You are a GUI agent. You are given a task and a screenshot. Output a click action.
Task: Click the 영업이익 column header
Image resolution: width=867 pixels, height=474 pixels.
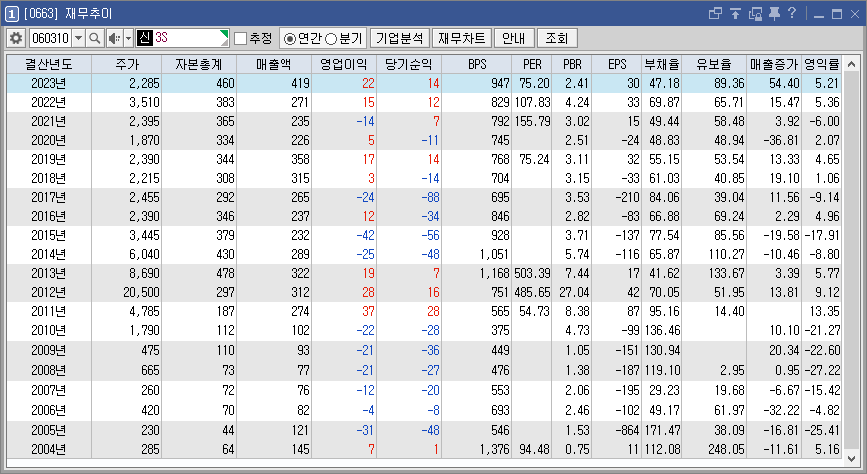tap(344, 64)
